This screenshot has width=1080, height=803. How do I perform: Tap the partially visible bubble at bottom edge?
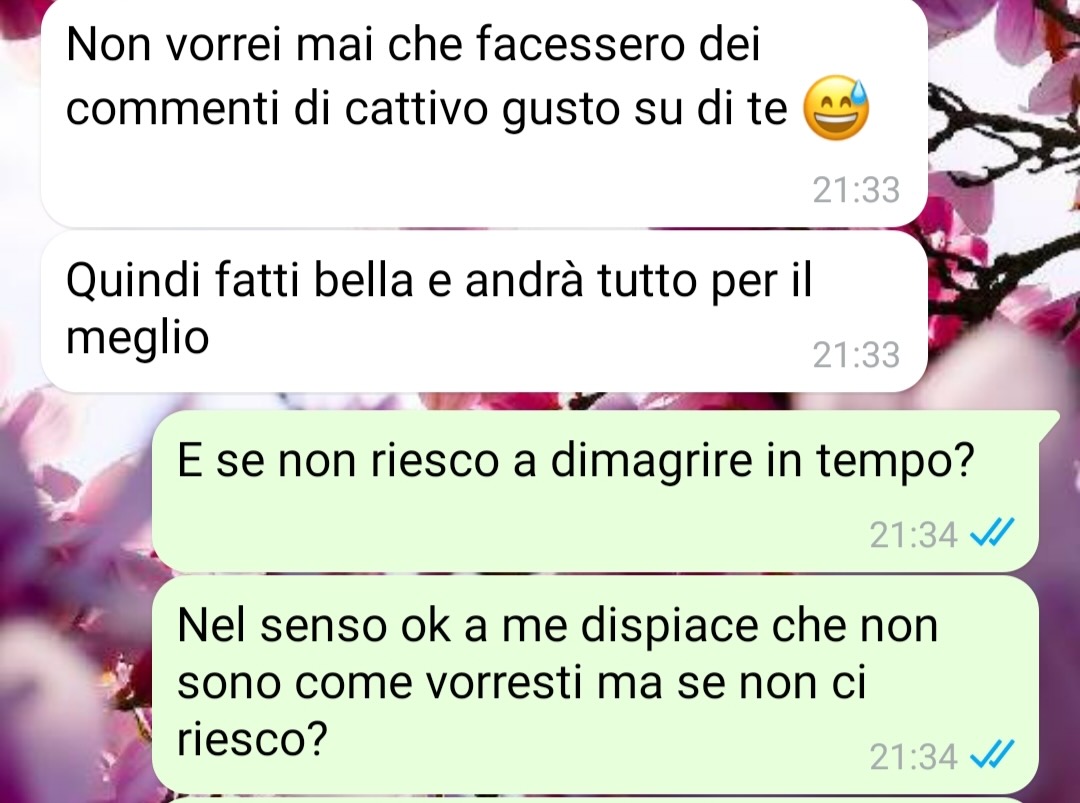[x=595, y=800]
